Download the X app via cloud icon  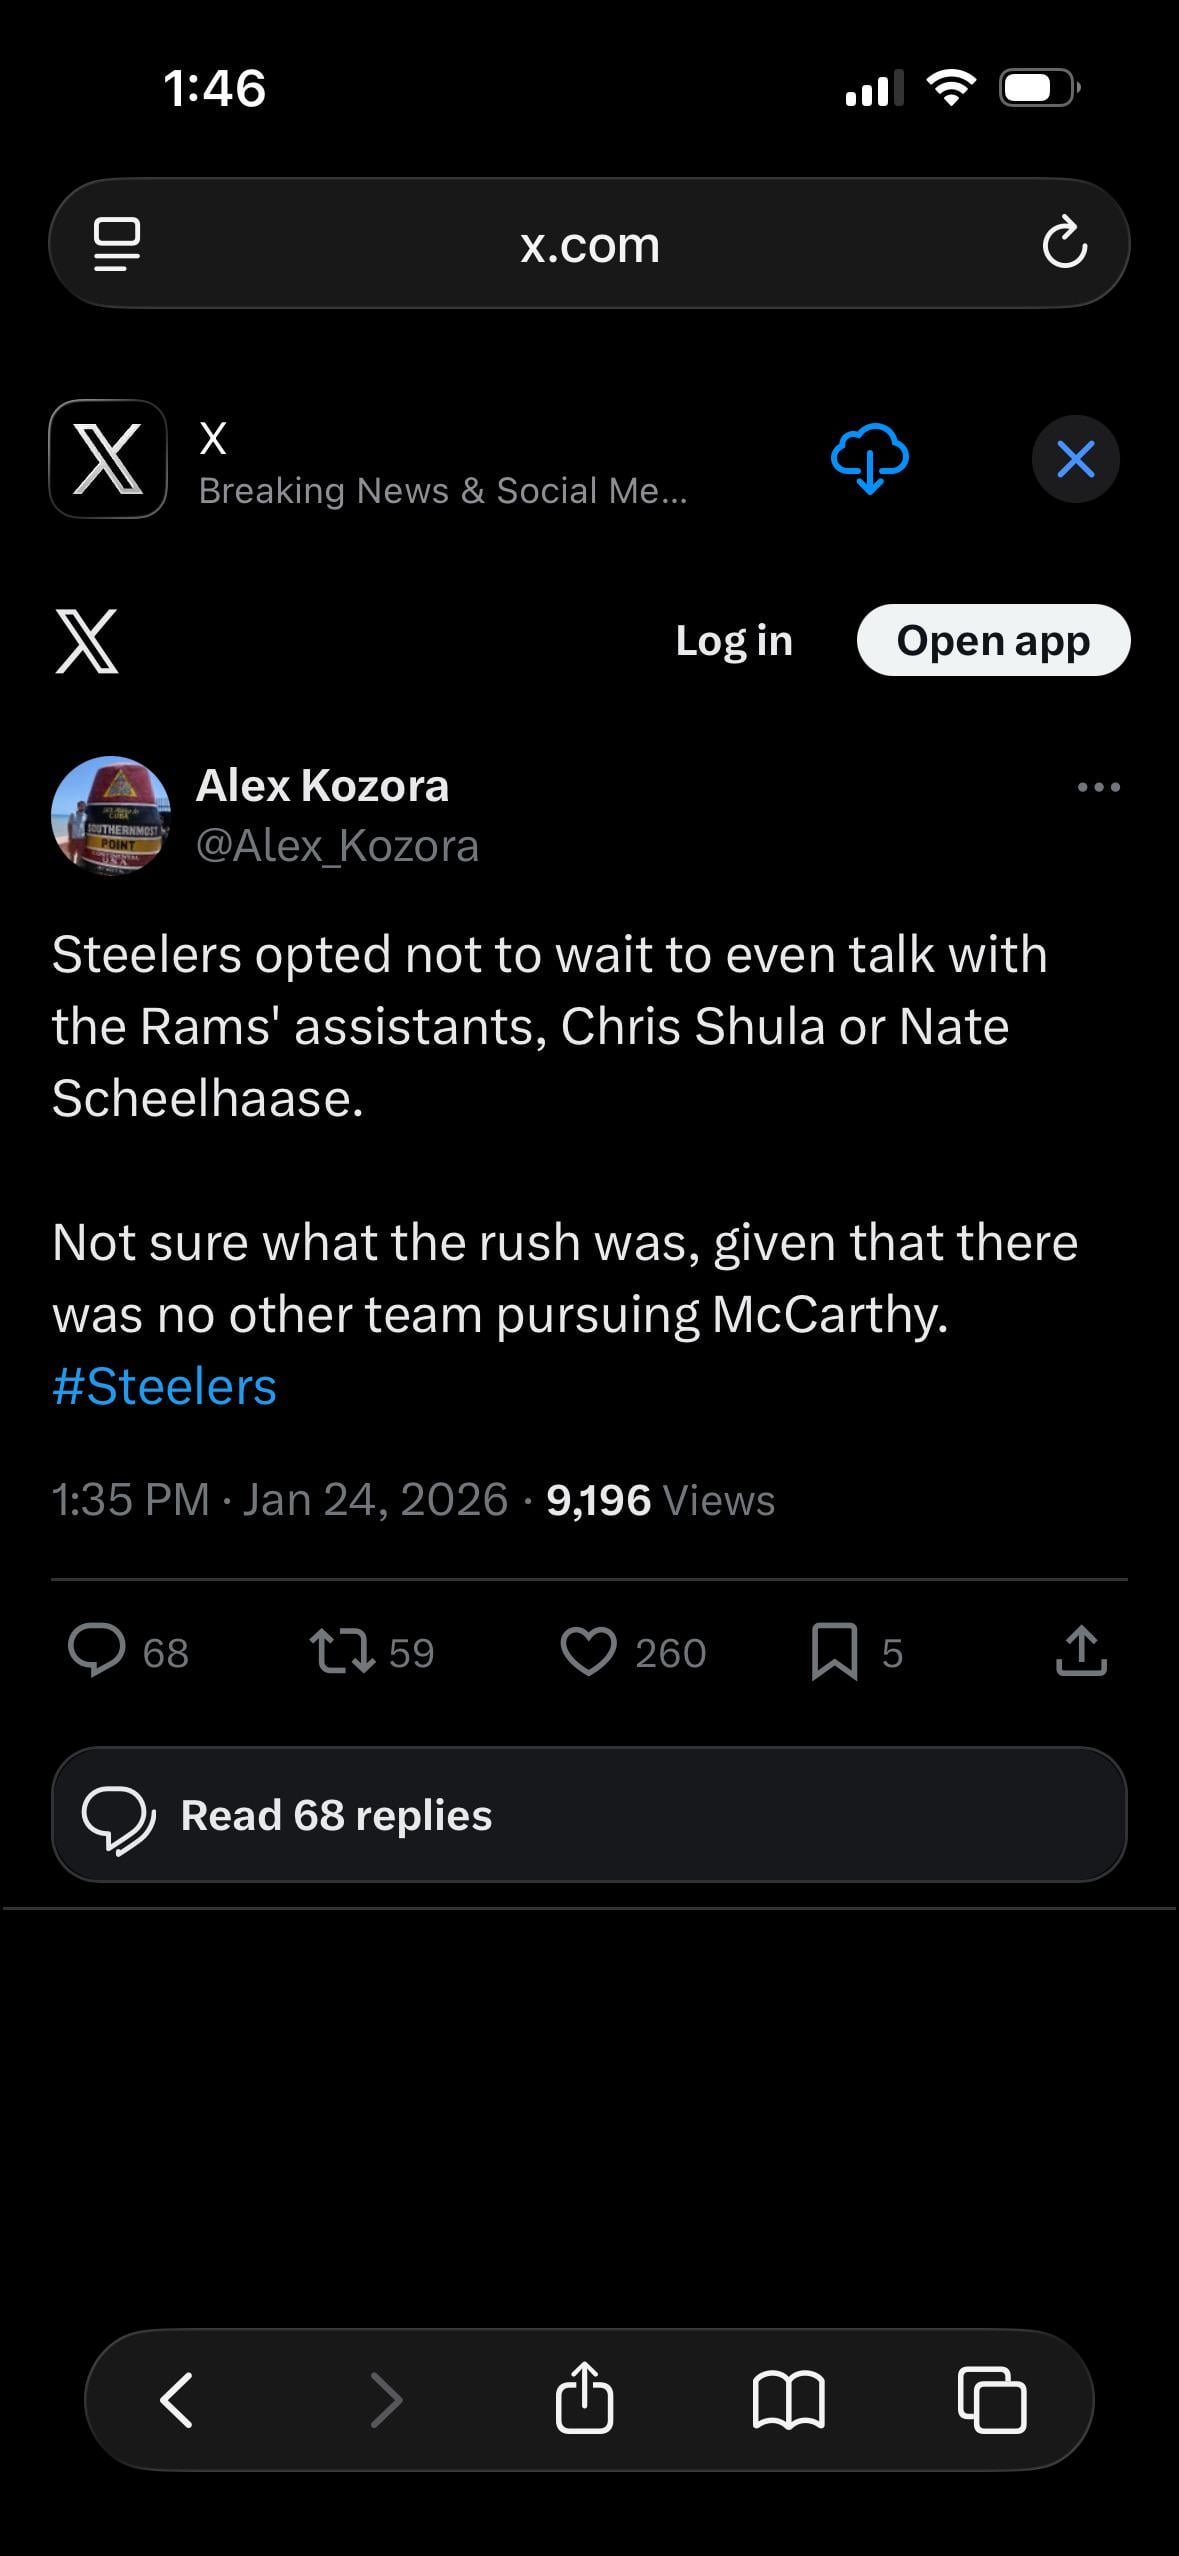(869, 458)
